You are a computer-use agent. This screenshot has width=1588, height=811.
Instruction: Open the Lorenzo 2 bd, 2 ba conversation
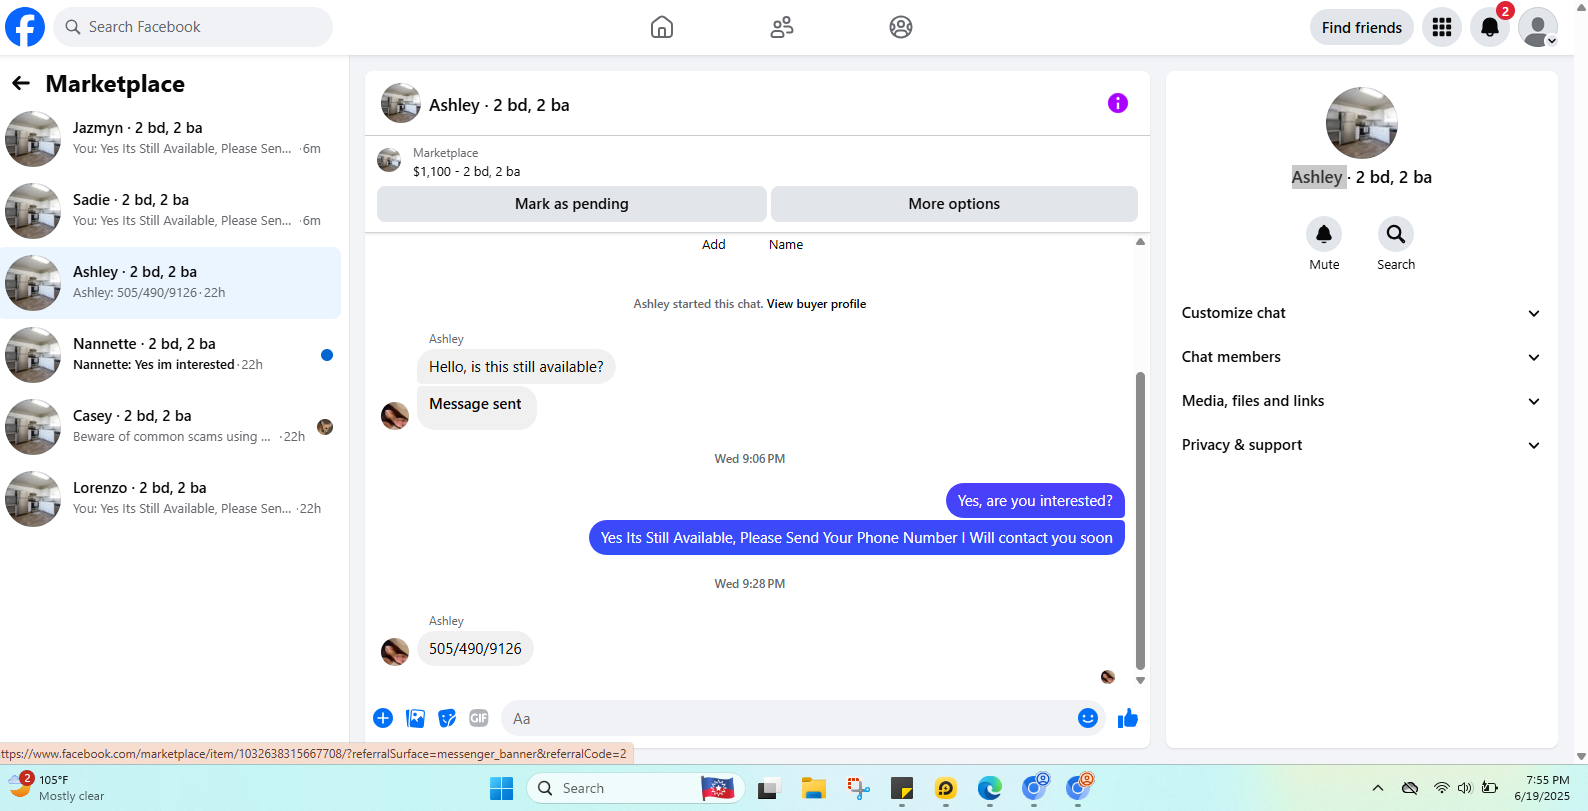pos(171,499)
